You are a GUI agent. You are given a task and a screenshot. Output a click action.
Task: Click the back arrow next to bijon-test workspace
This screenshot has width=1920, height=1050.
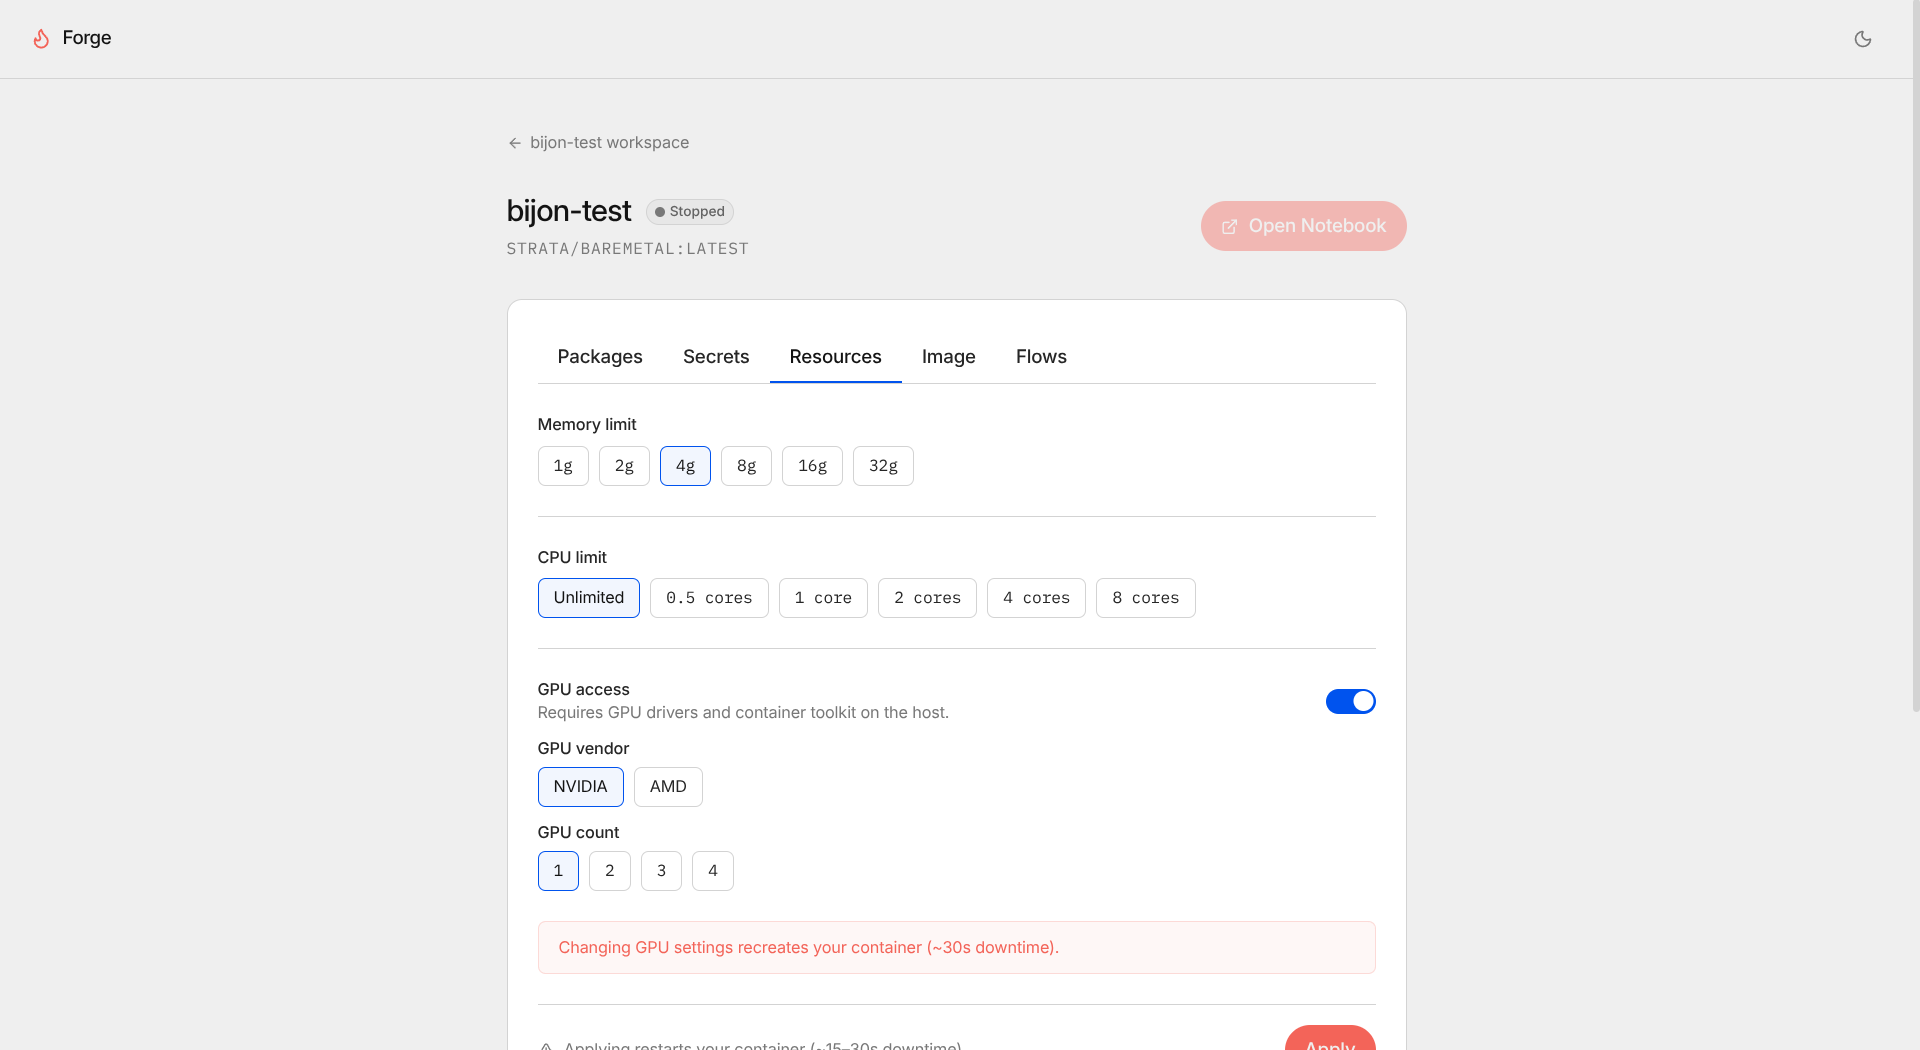[x=514, y=143]
